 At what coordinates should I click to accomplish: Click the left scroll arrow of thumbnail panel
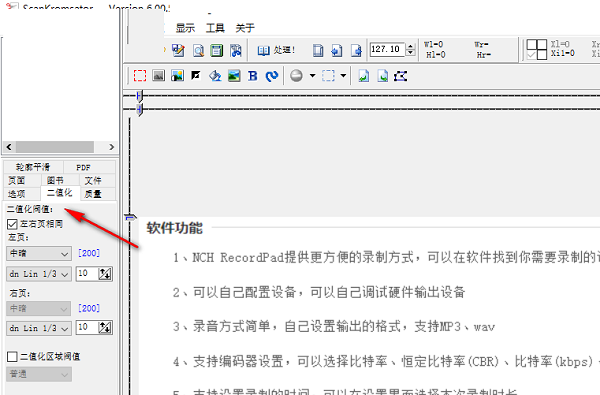pyautogui.click(x=9, y=147)
